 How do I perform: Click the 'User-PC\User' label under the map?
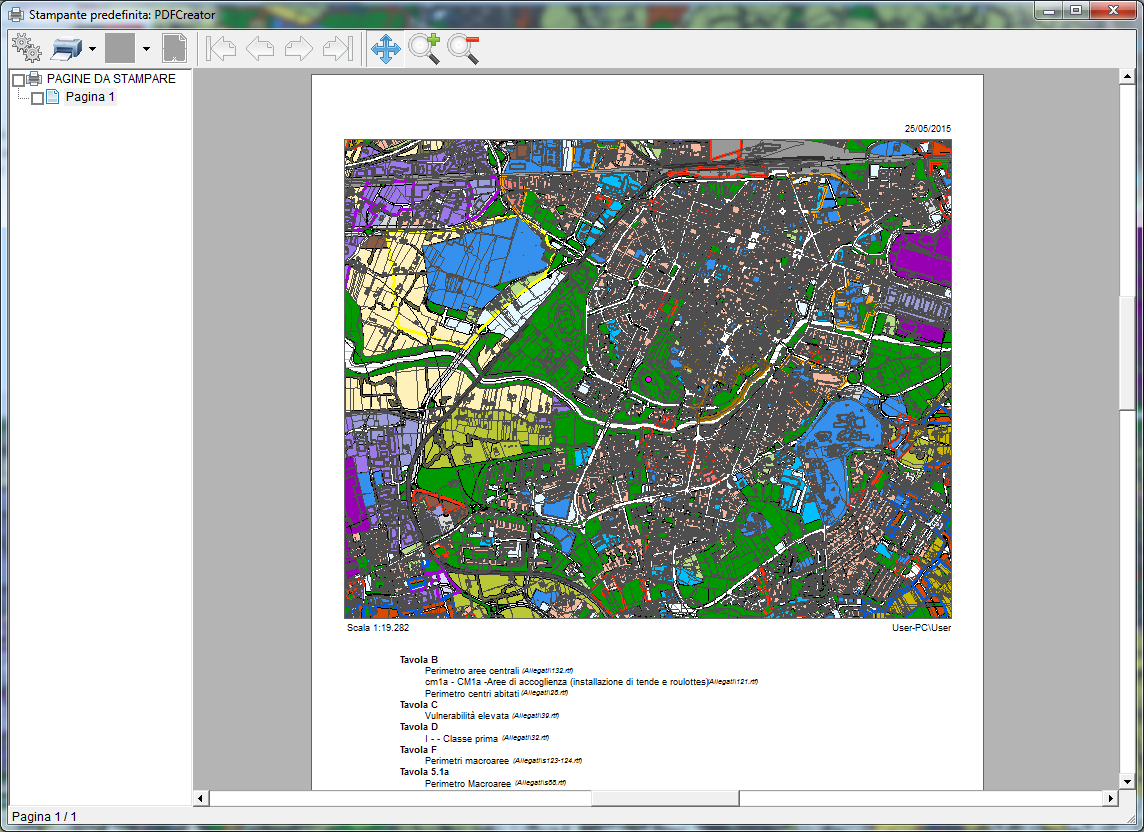[x=921, y=628]
